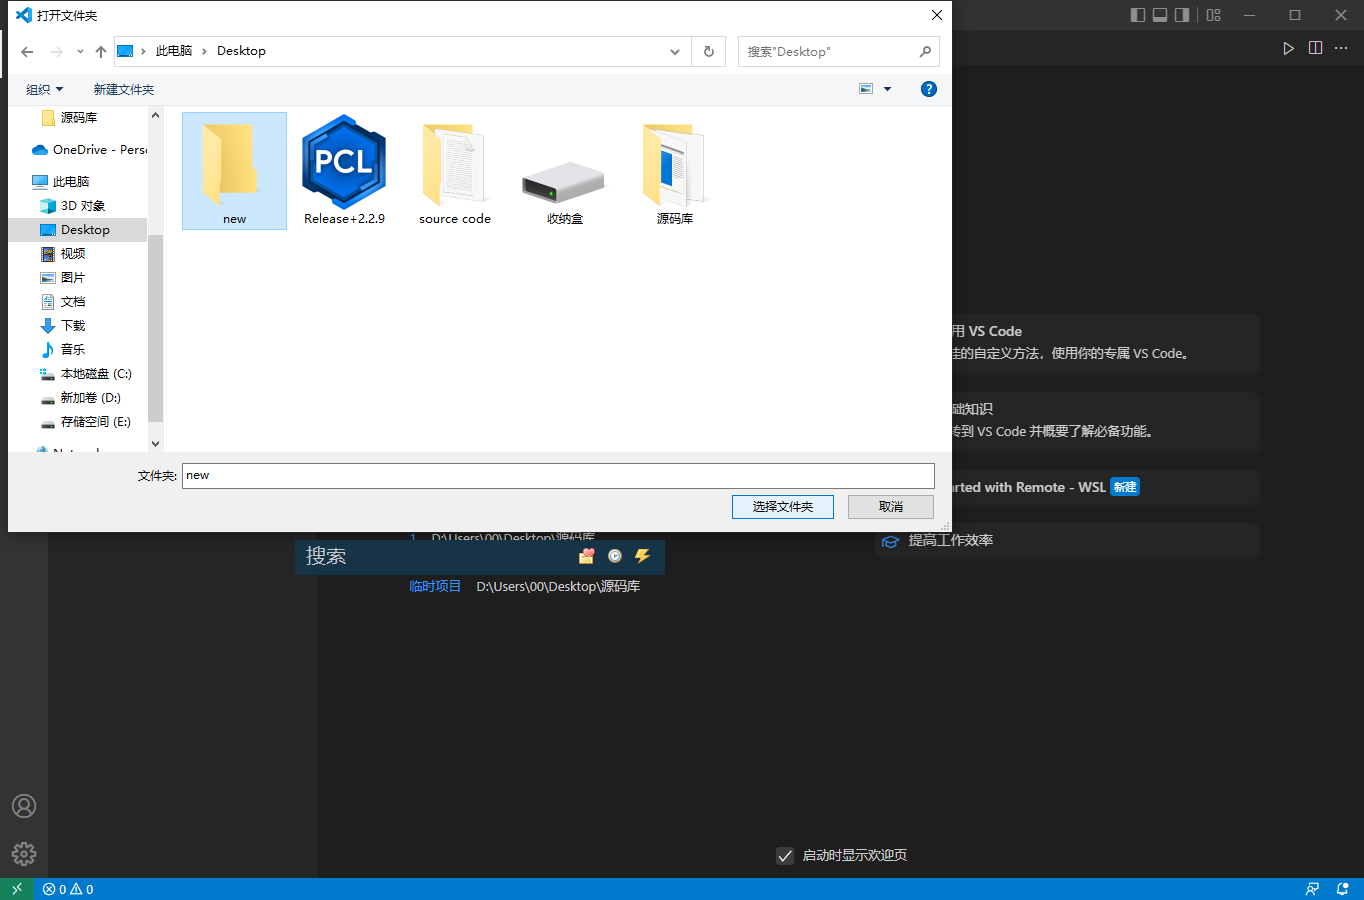The height and width of the screenshot is (900, 1364).
Task: Click the feedback icon in VS Code status bar
Action: tap(1312, 889)
